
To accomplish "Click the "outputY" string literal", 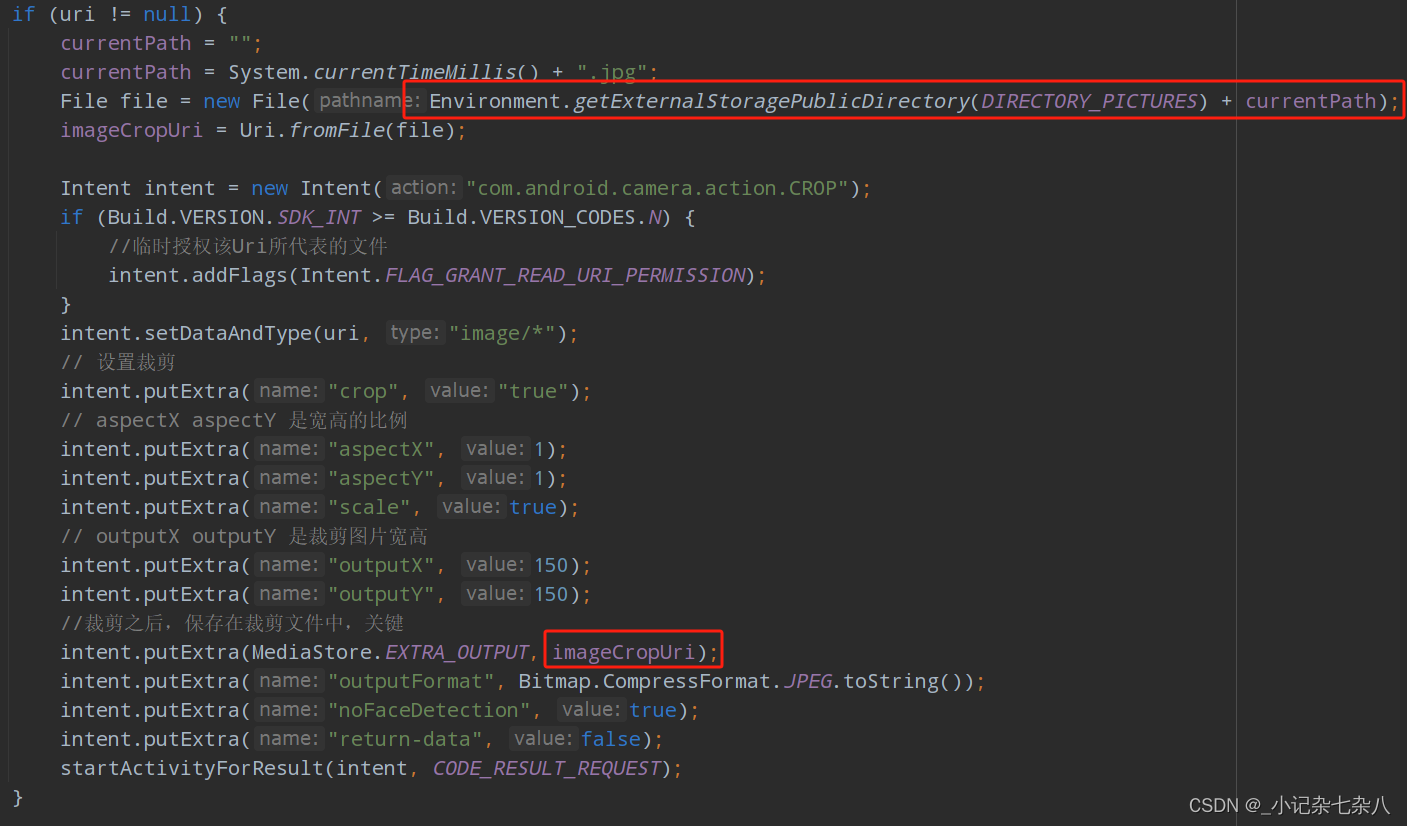I will pos(381,594).
